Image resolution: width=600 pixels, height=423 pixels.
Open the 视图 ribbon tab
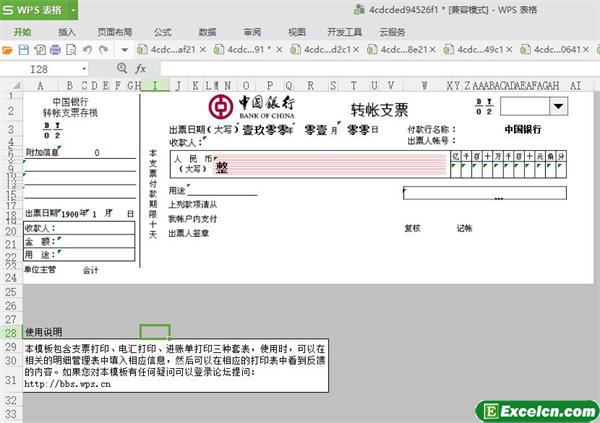tap(297, 32)
